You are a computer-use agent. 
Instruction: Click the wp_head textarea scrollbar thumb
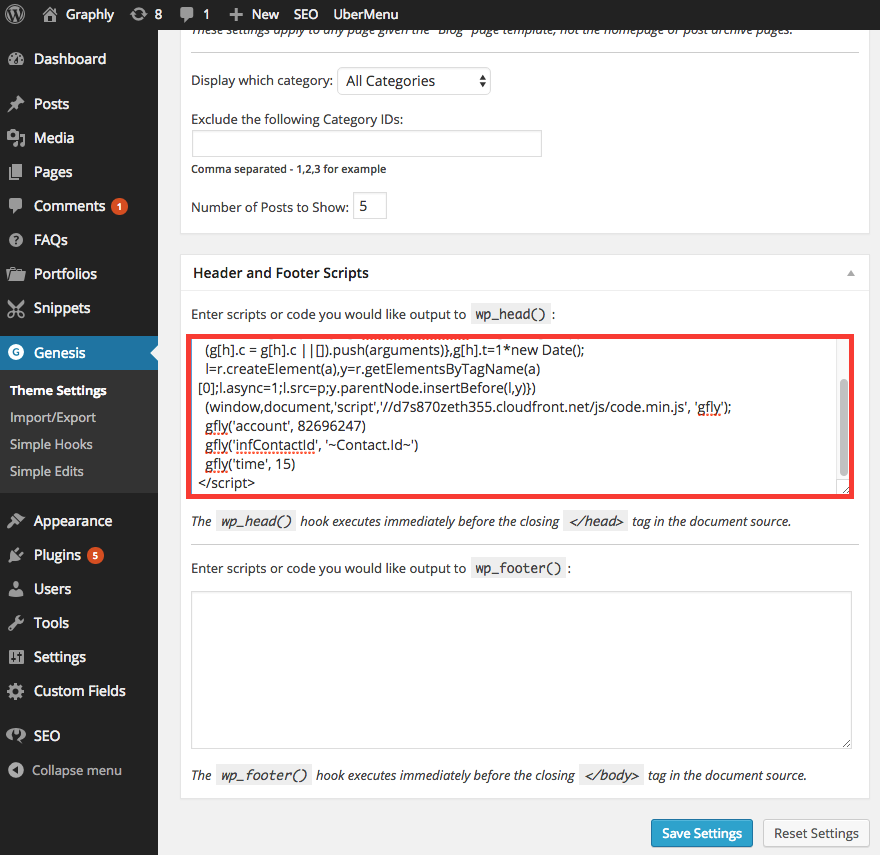click(844, 428)
